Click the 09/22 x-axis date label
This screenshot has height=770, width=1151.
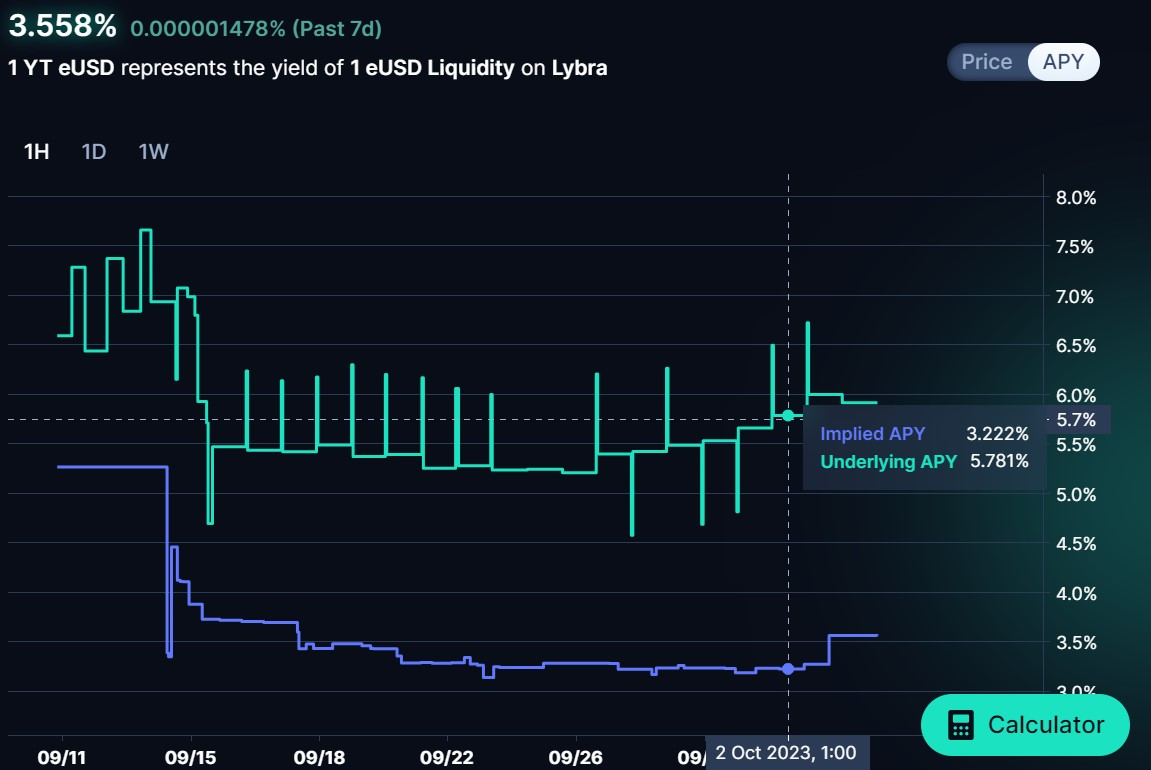coord(447,758)
